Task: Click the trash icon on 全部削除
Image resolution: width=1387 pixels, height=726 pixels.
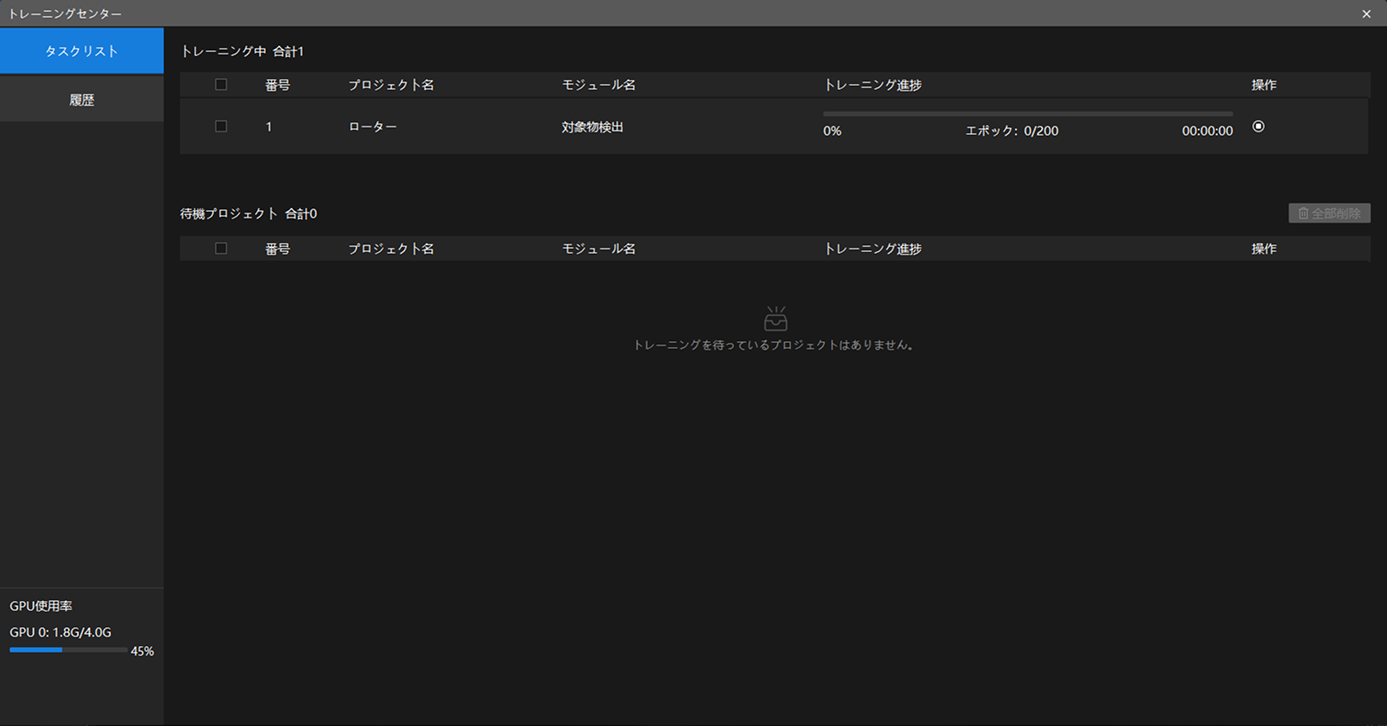Action: click(1303, 213)
